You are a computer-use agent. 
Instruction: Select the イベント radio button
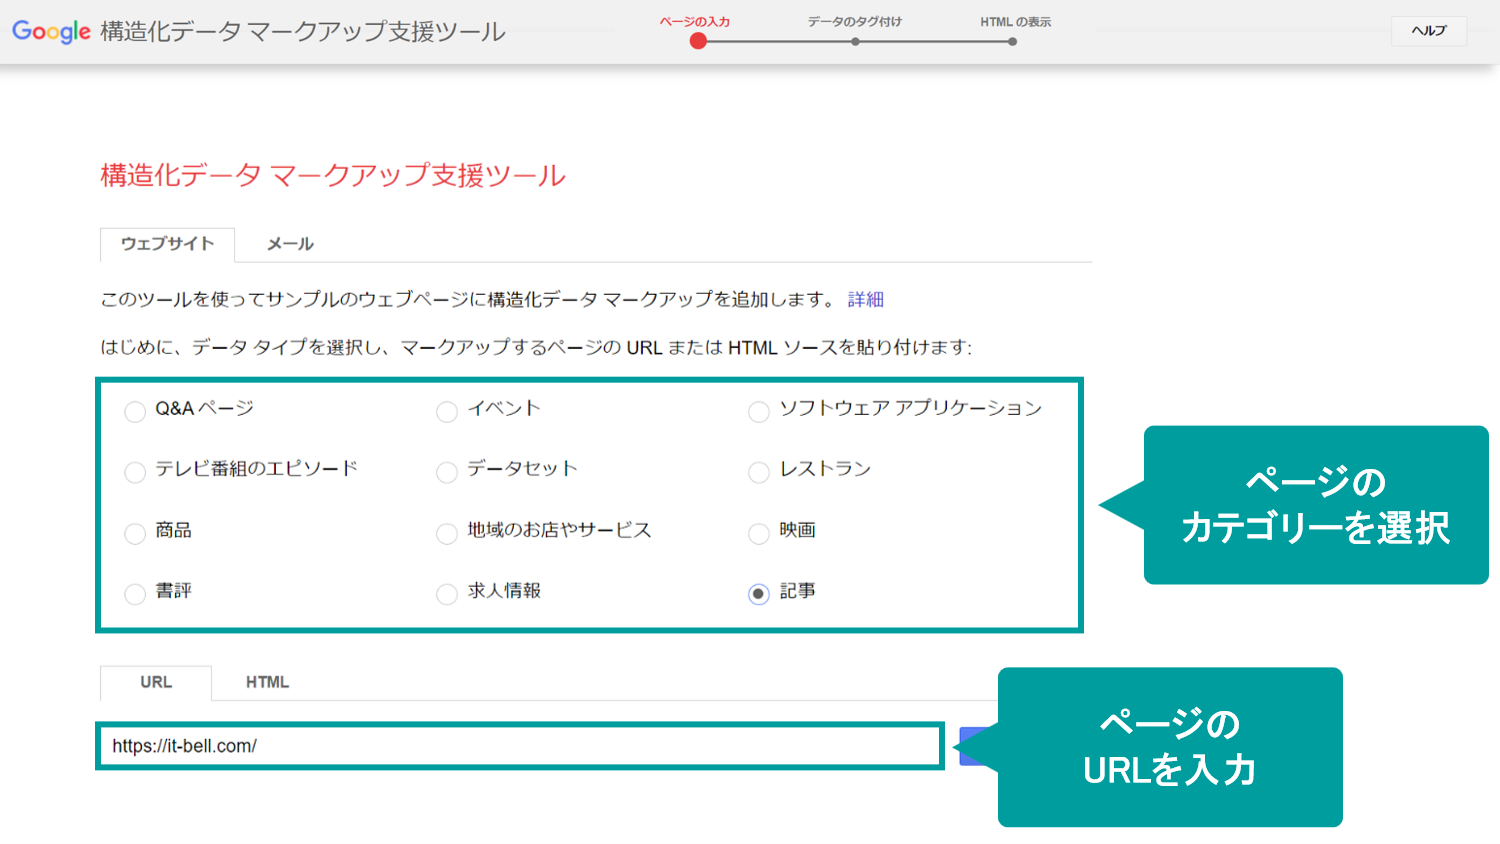[x=447, y=412]
